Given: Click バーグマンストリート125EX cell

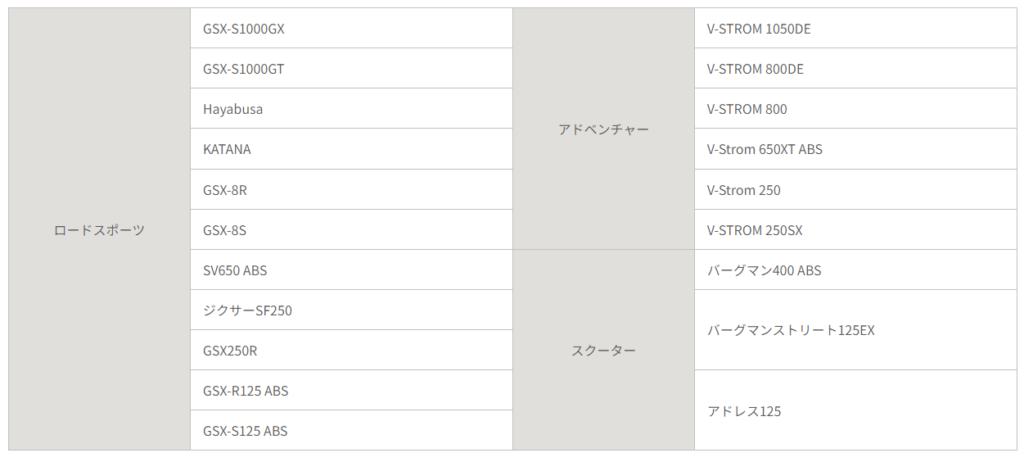Looking at the screenshot, I should pyautogui.click(x=856, y=330).
